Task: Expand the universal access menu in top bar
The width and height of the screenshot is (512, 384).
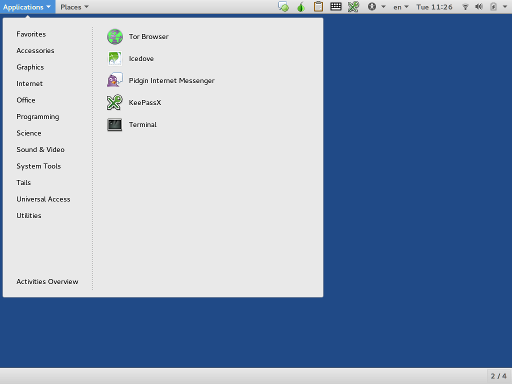Action: [x=376, y=7]
